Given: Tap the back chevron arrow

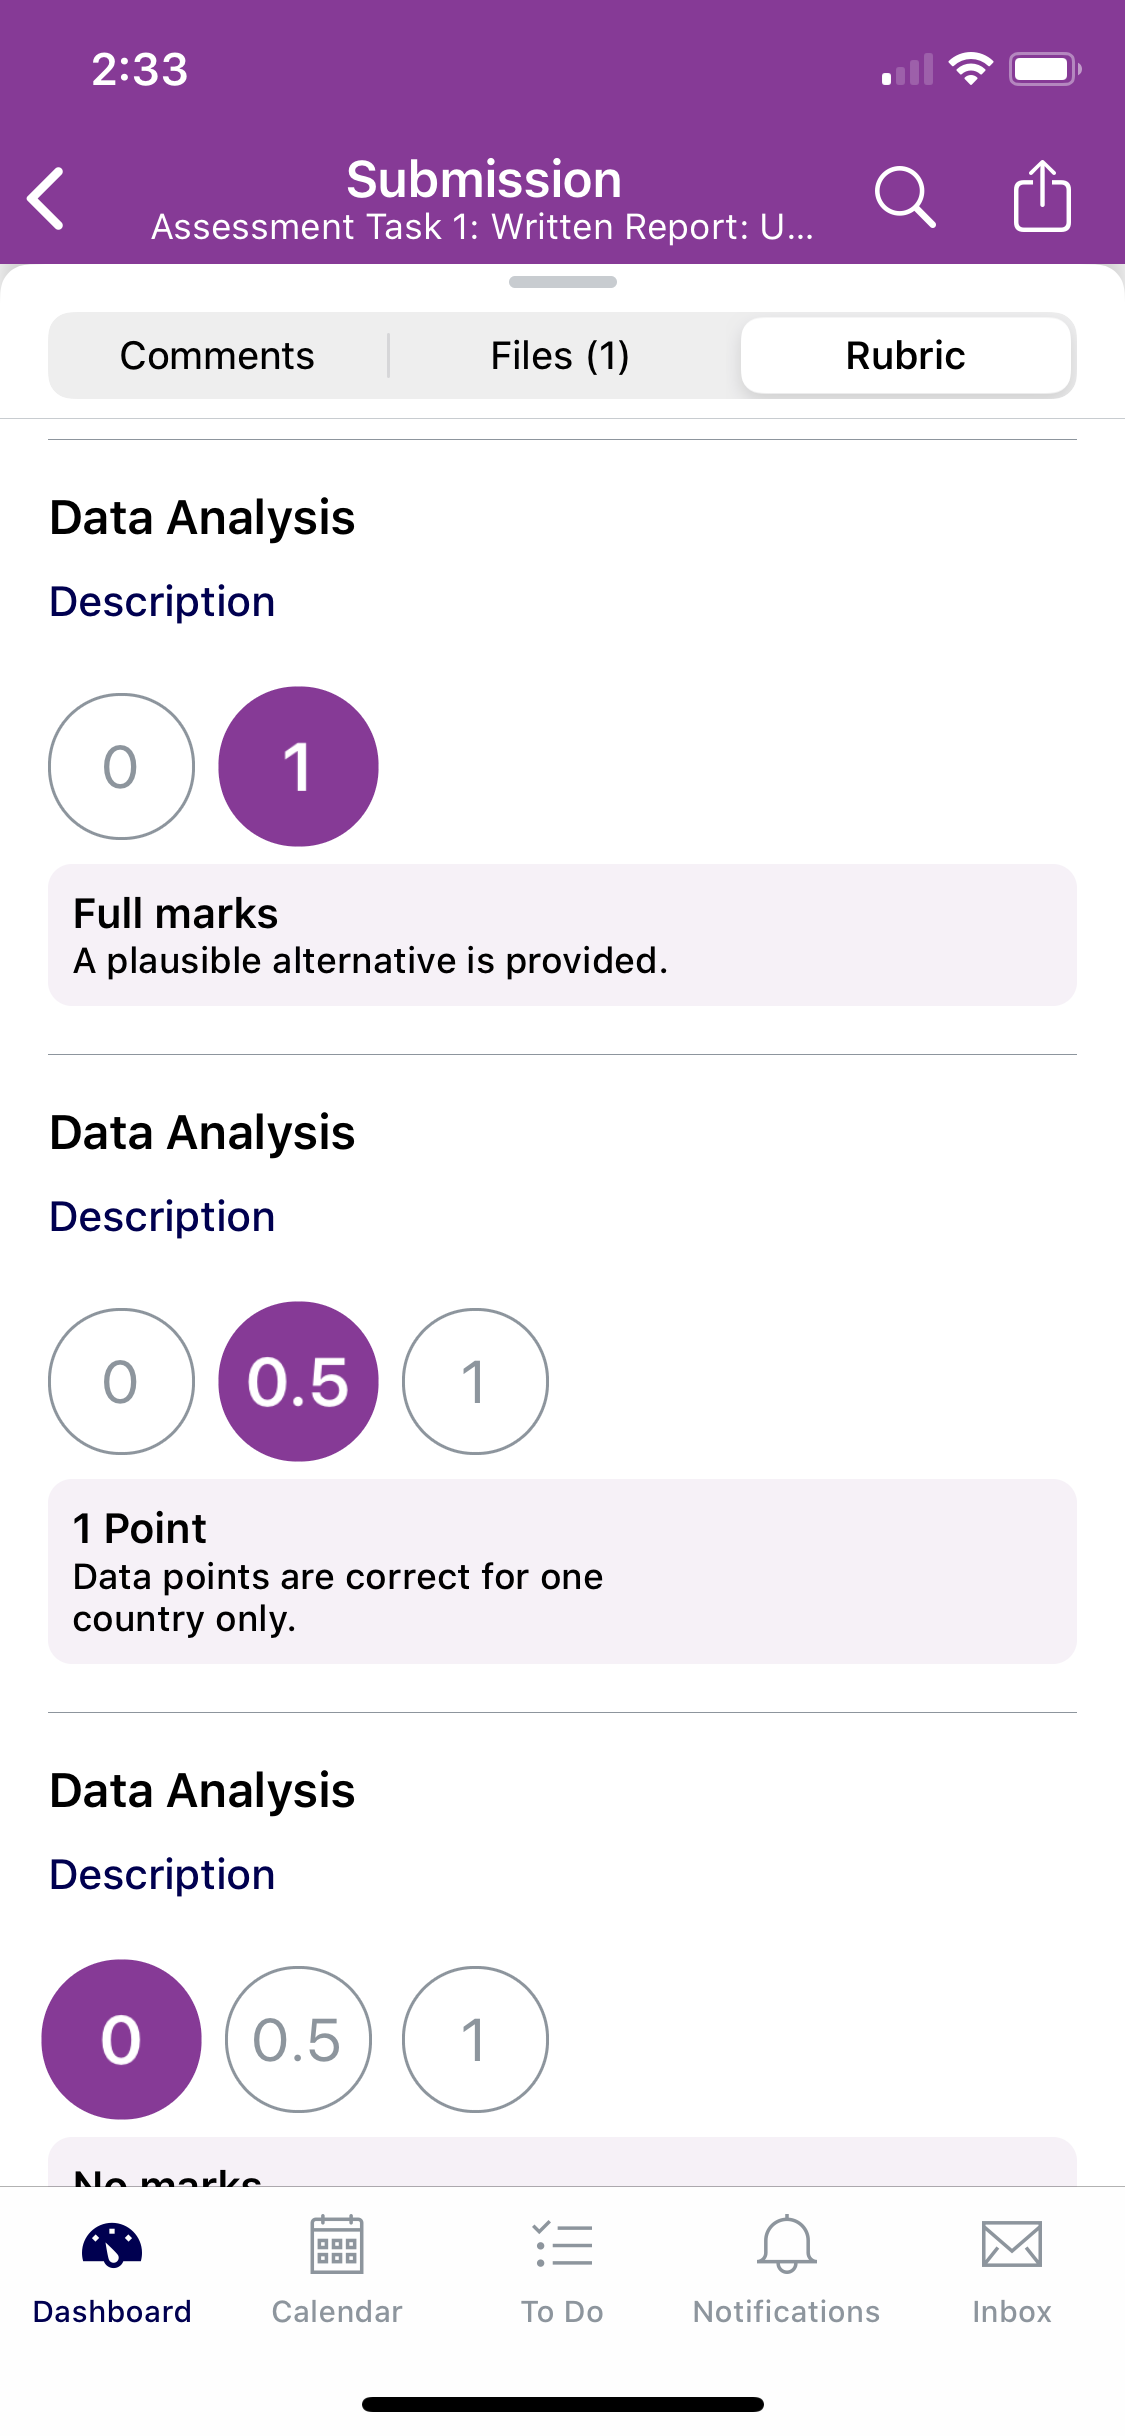Looking at the screenshot, I should click(x=46, y=198).
